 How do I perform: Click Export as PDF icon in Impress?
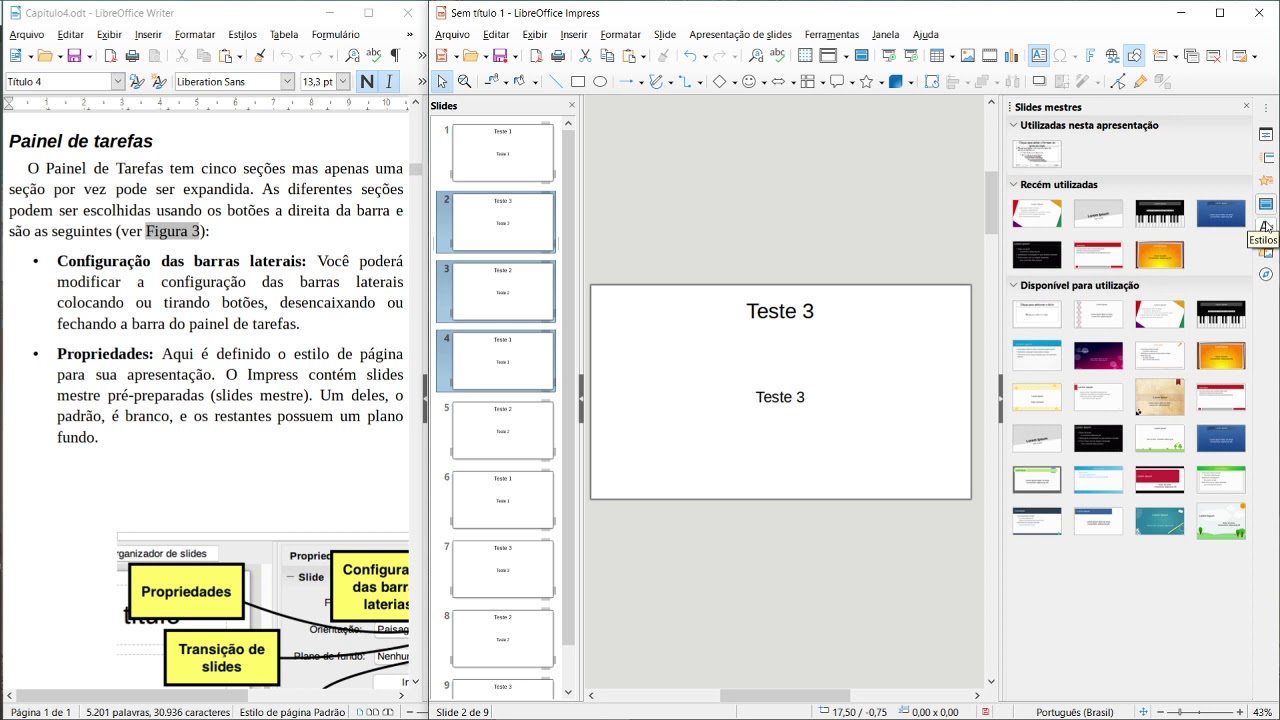coord(536,56)
